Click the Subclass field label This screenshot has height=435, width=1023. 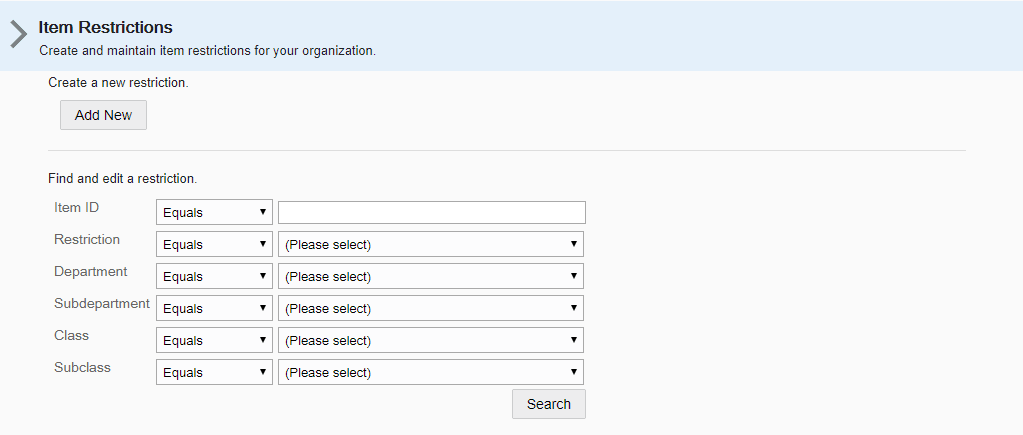[x=82, y=367]
